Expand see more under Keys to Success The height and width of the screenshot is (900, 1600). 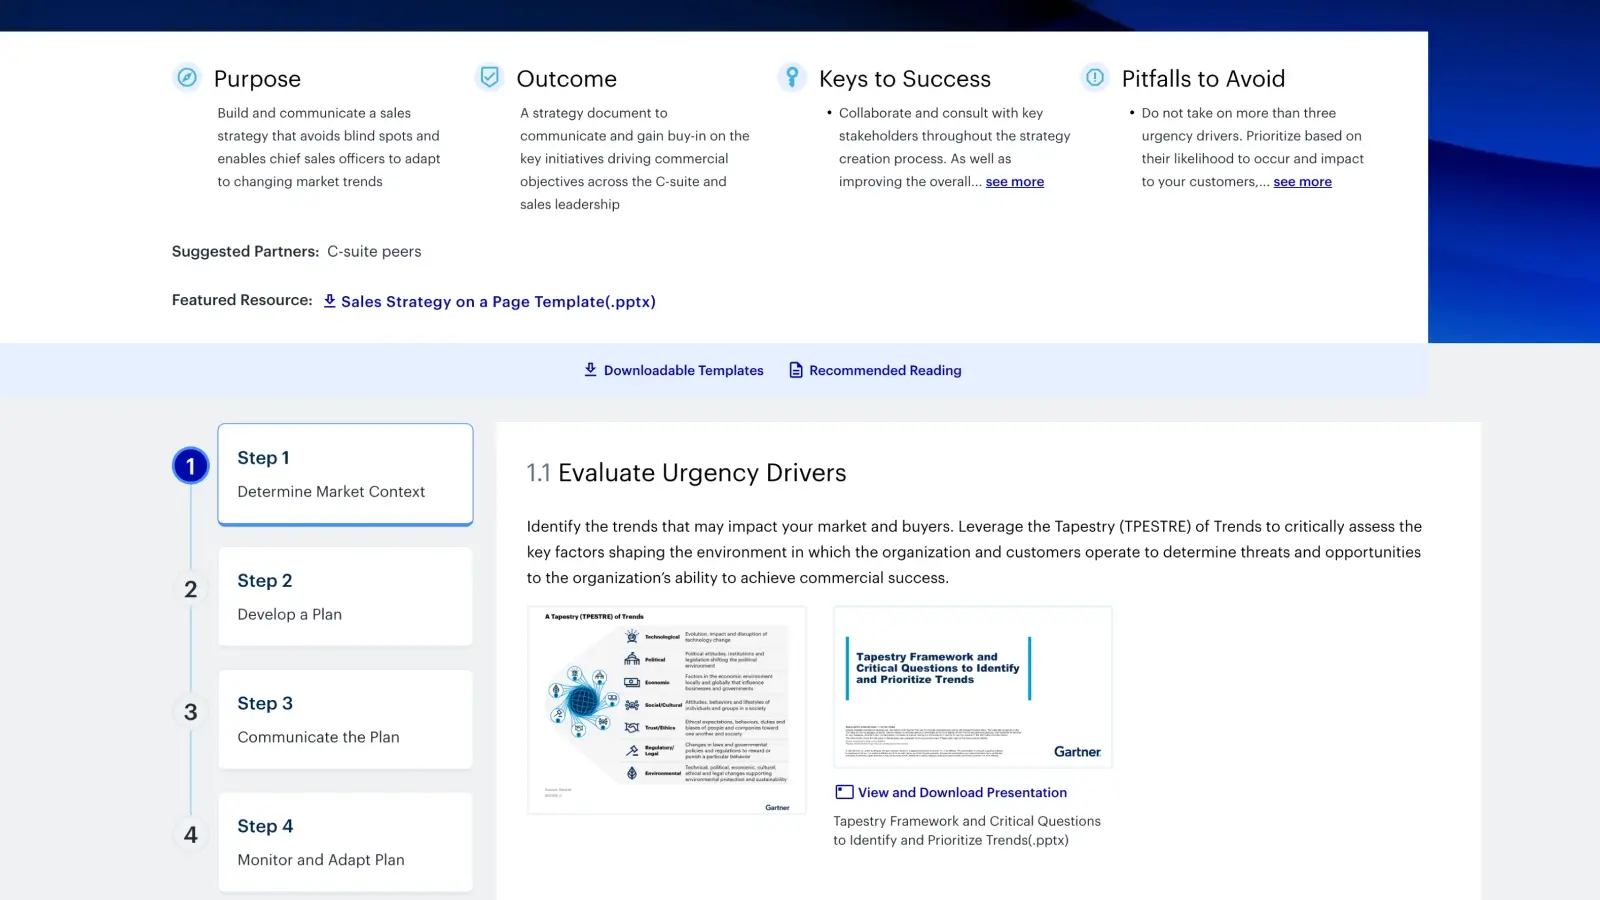tap(1014, 181)
